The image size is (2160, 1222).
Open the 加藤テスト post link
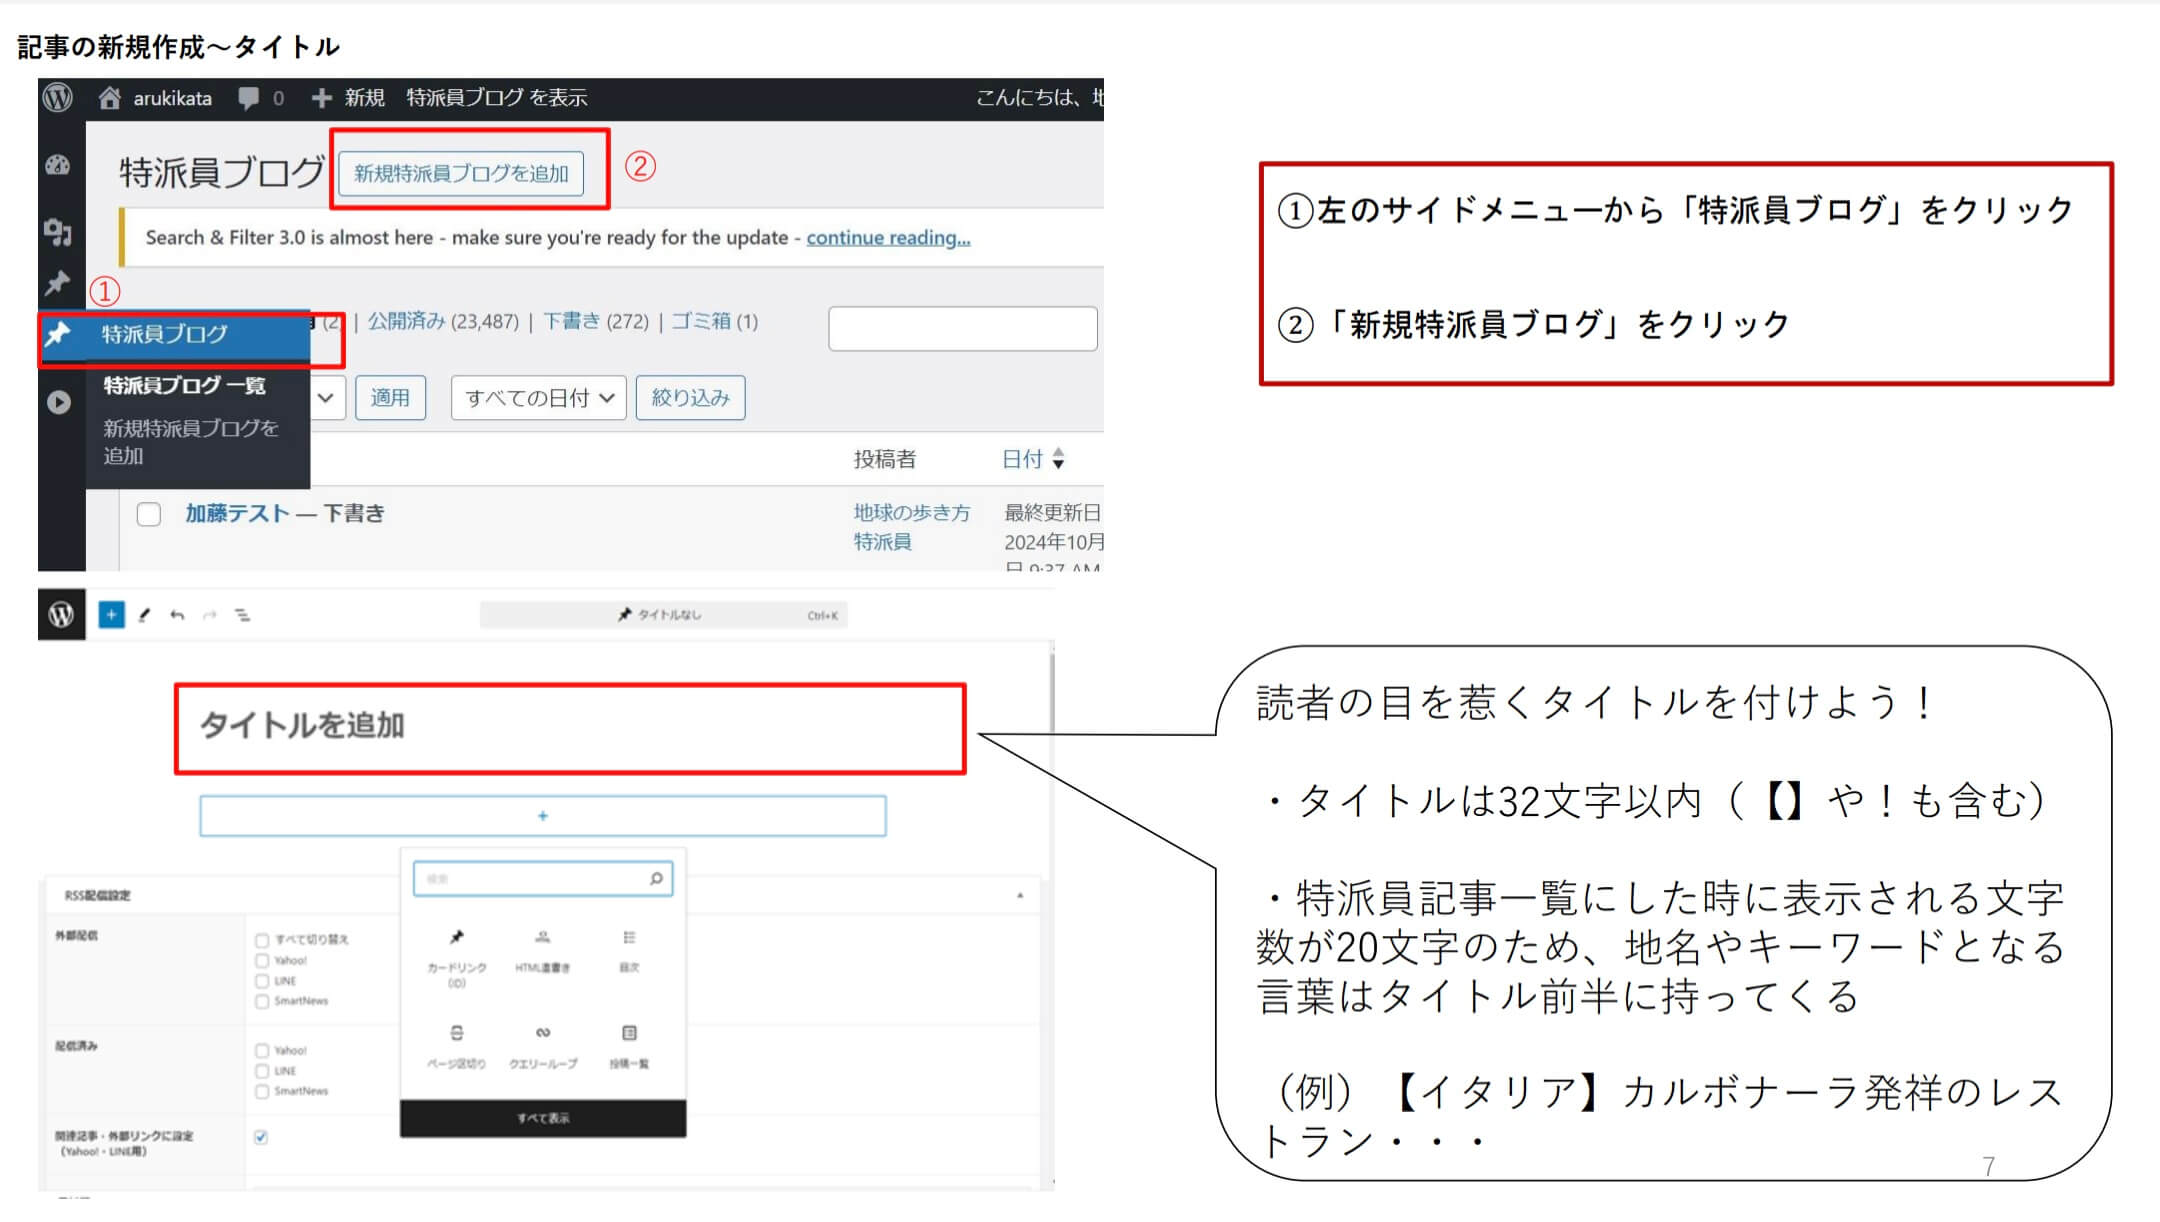click(x=237, y=513)
